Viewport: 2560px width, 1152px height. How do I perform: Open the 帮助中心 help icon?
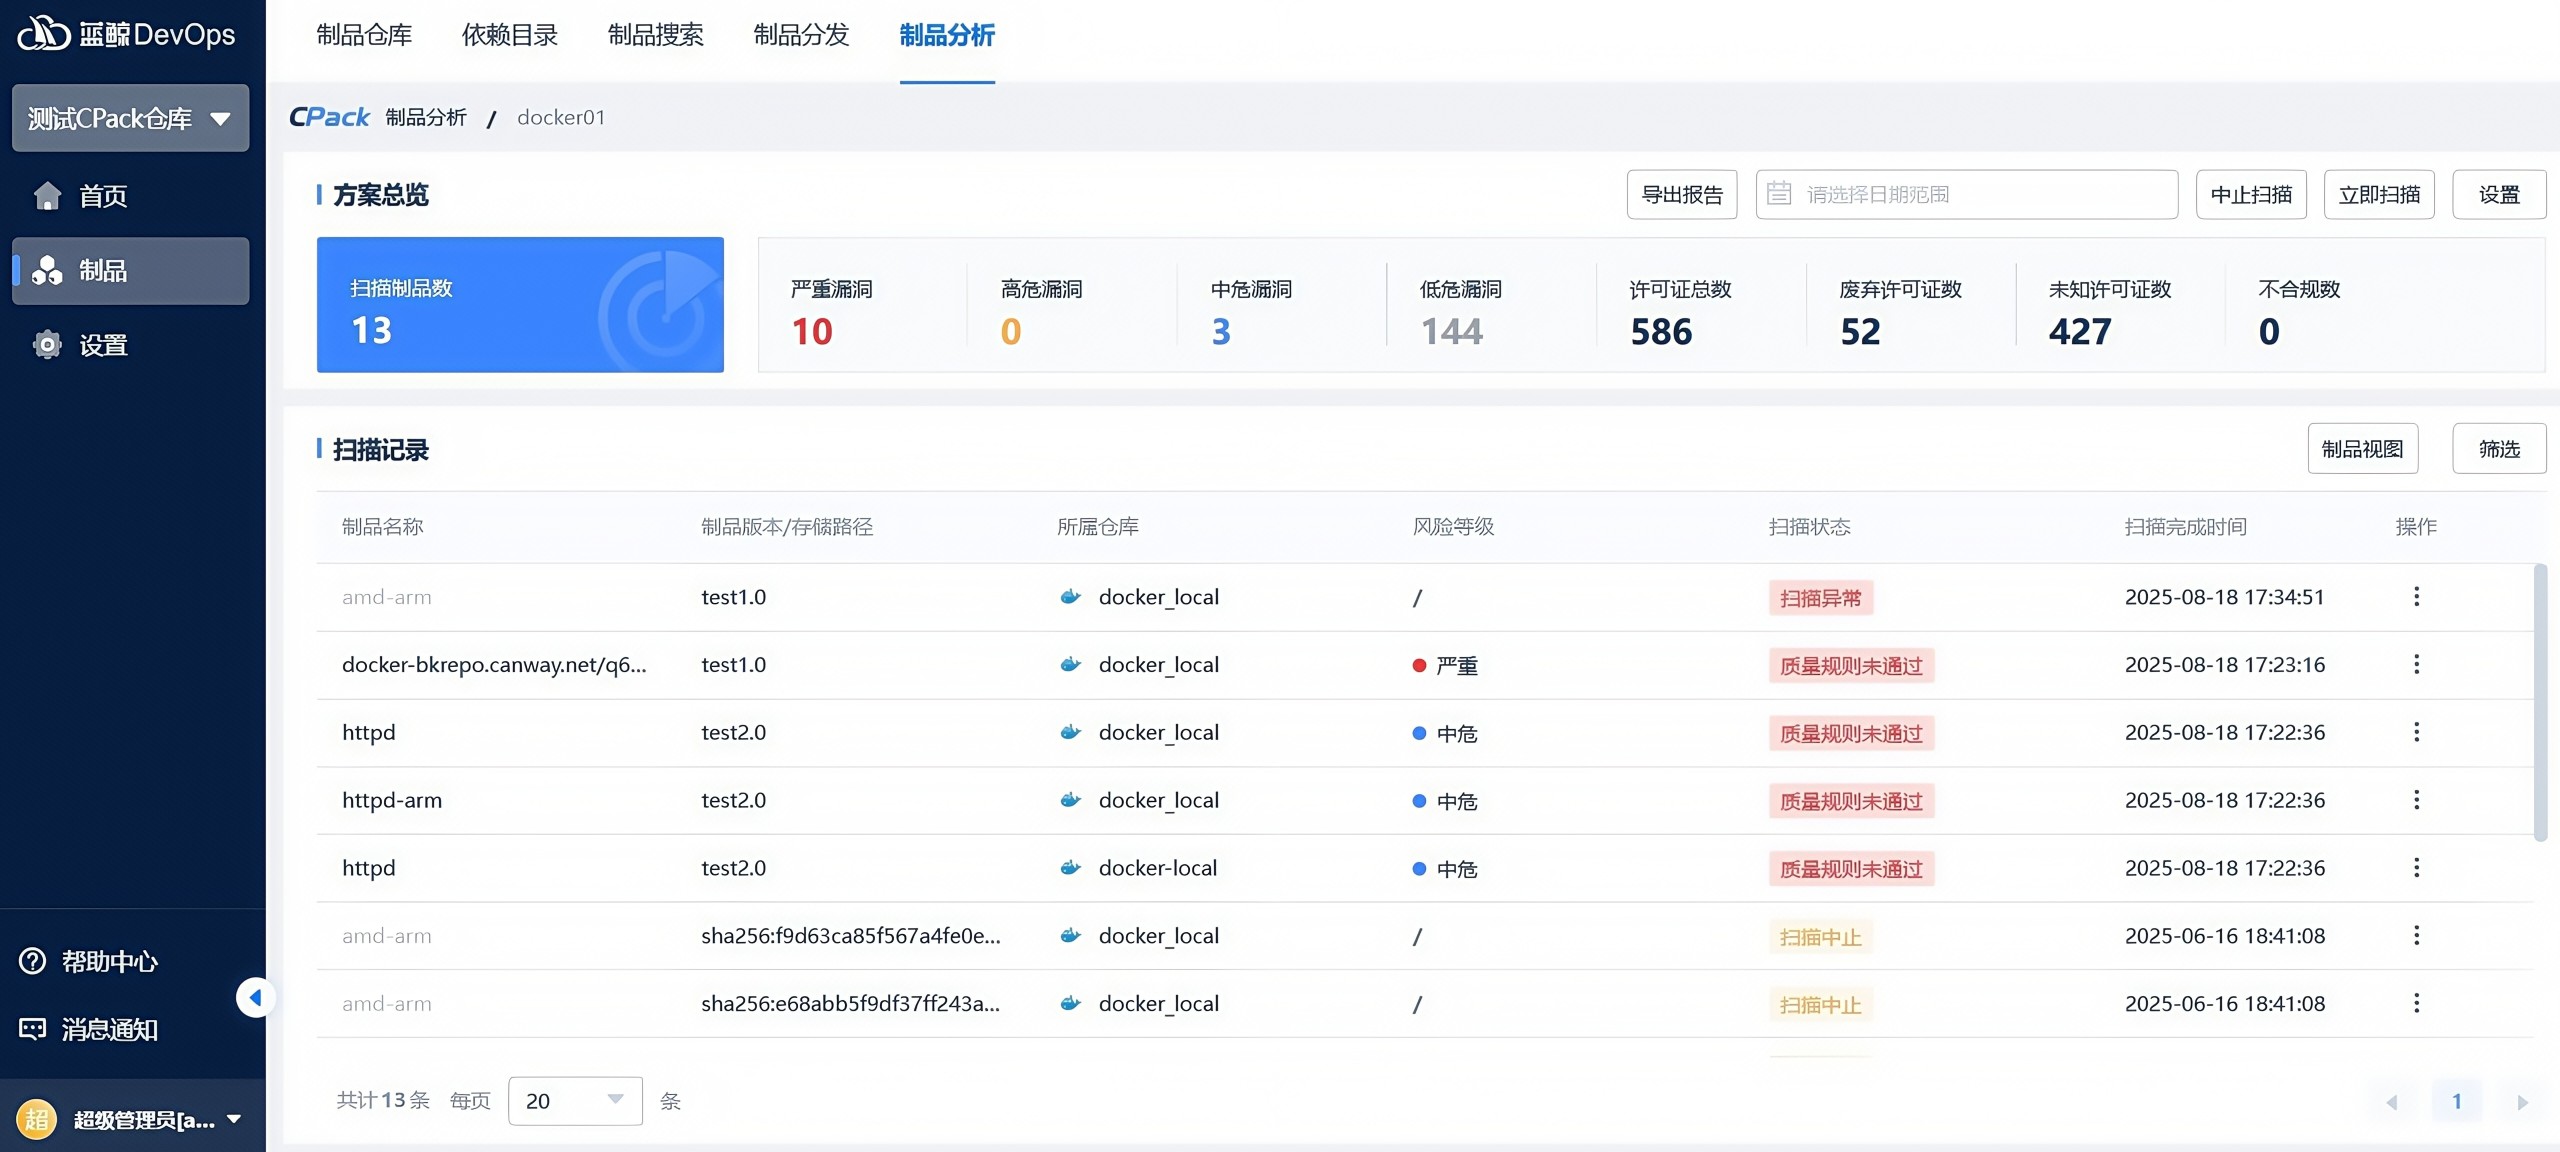point(33,961)
